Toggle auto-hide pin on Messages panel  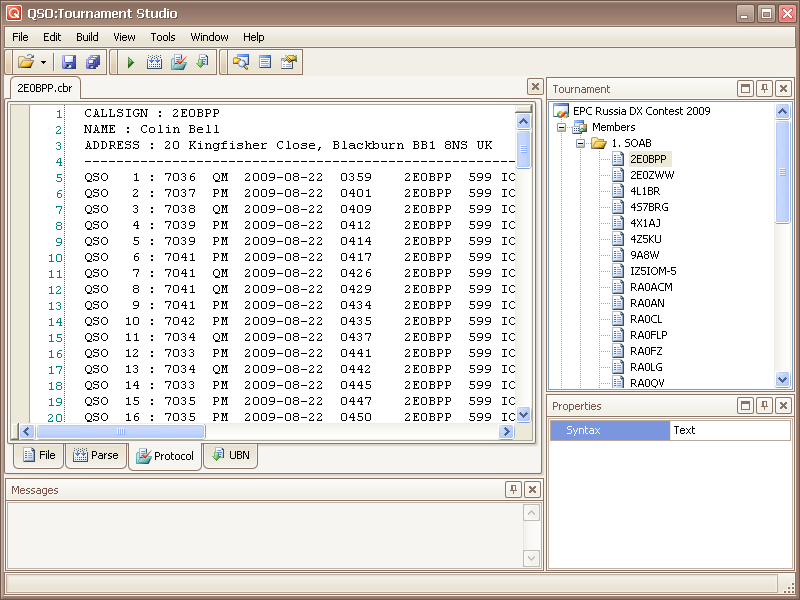(514, 489)
